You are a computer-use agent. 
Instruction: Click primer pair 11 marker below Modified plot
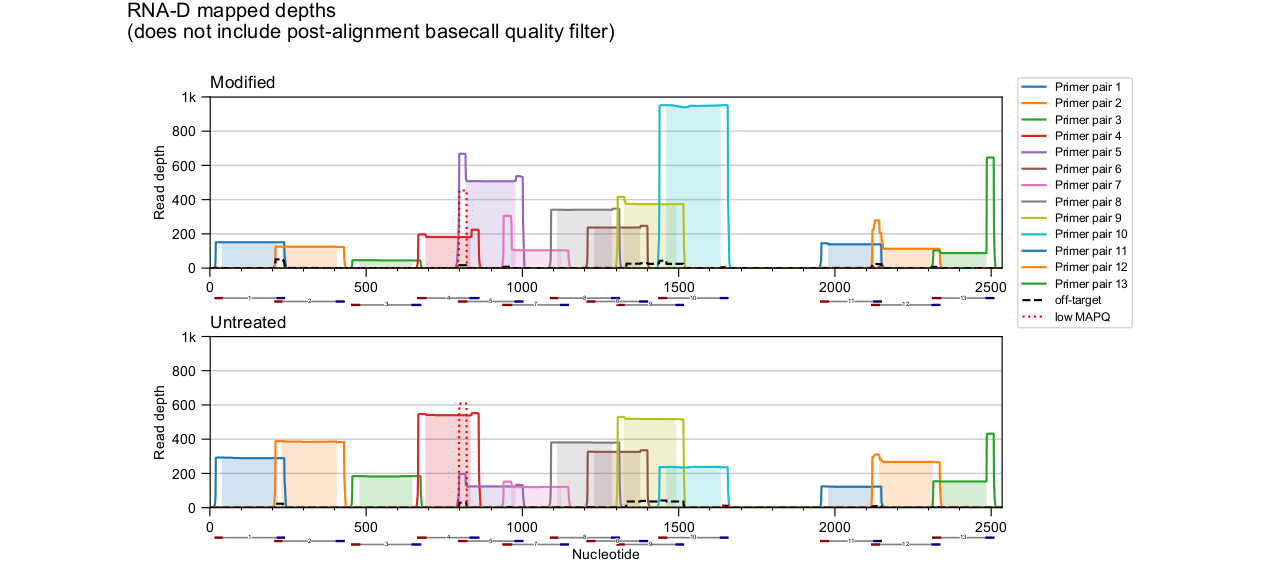pyautogui.click(x=850, y=299)
